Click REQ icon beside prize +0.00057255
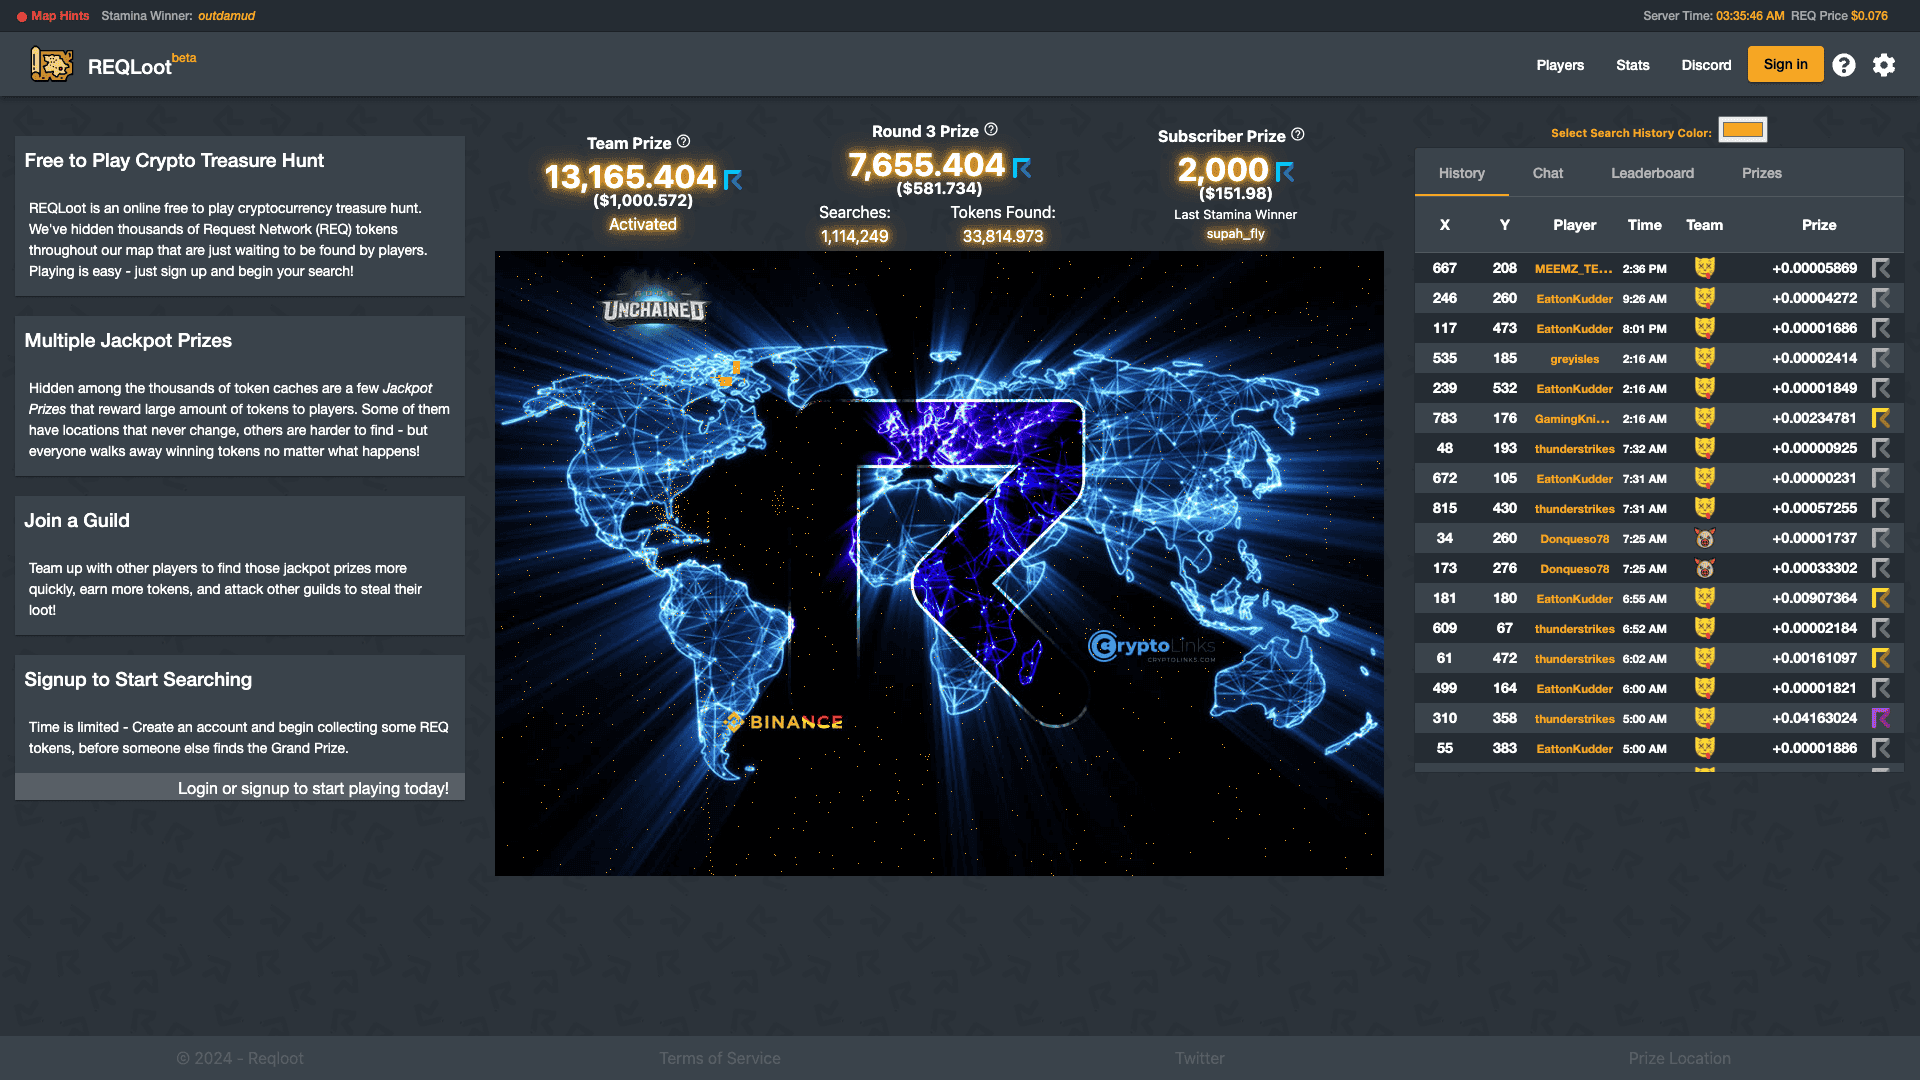The height and width of the screenshot is (1080, 1920). pyautogui.click(x=1881, y=508)
